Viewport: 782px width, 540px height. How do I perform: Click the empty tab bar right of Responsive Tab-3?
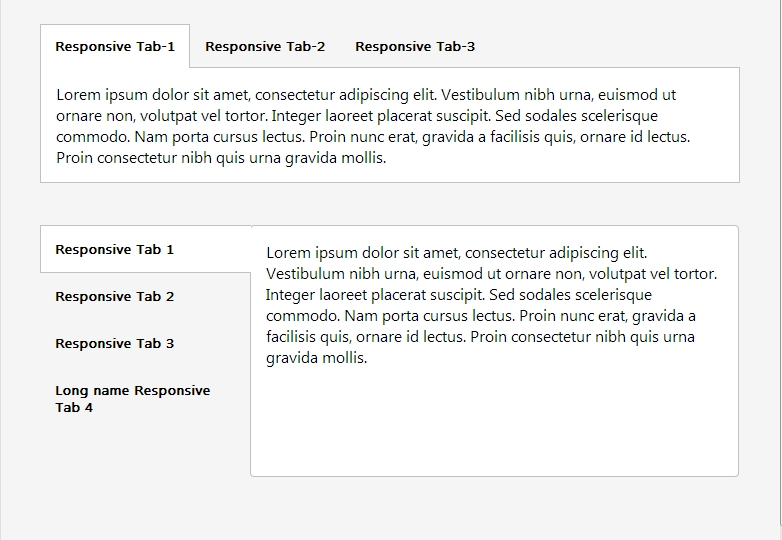[610, 46]
